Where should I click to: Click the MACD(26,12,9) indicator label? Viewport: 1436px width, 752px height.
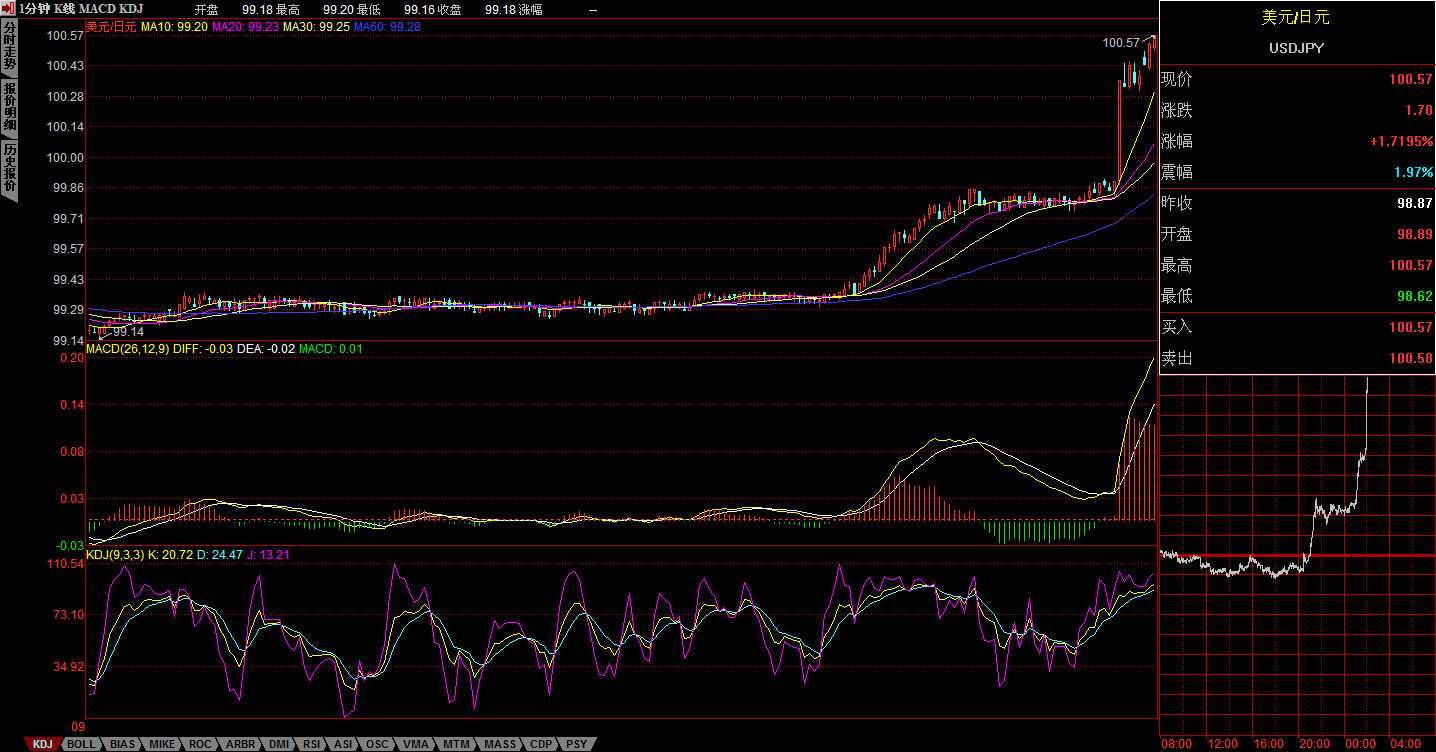128,349
